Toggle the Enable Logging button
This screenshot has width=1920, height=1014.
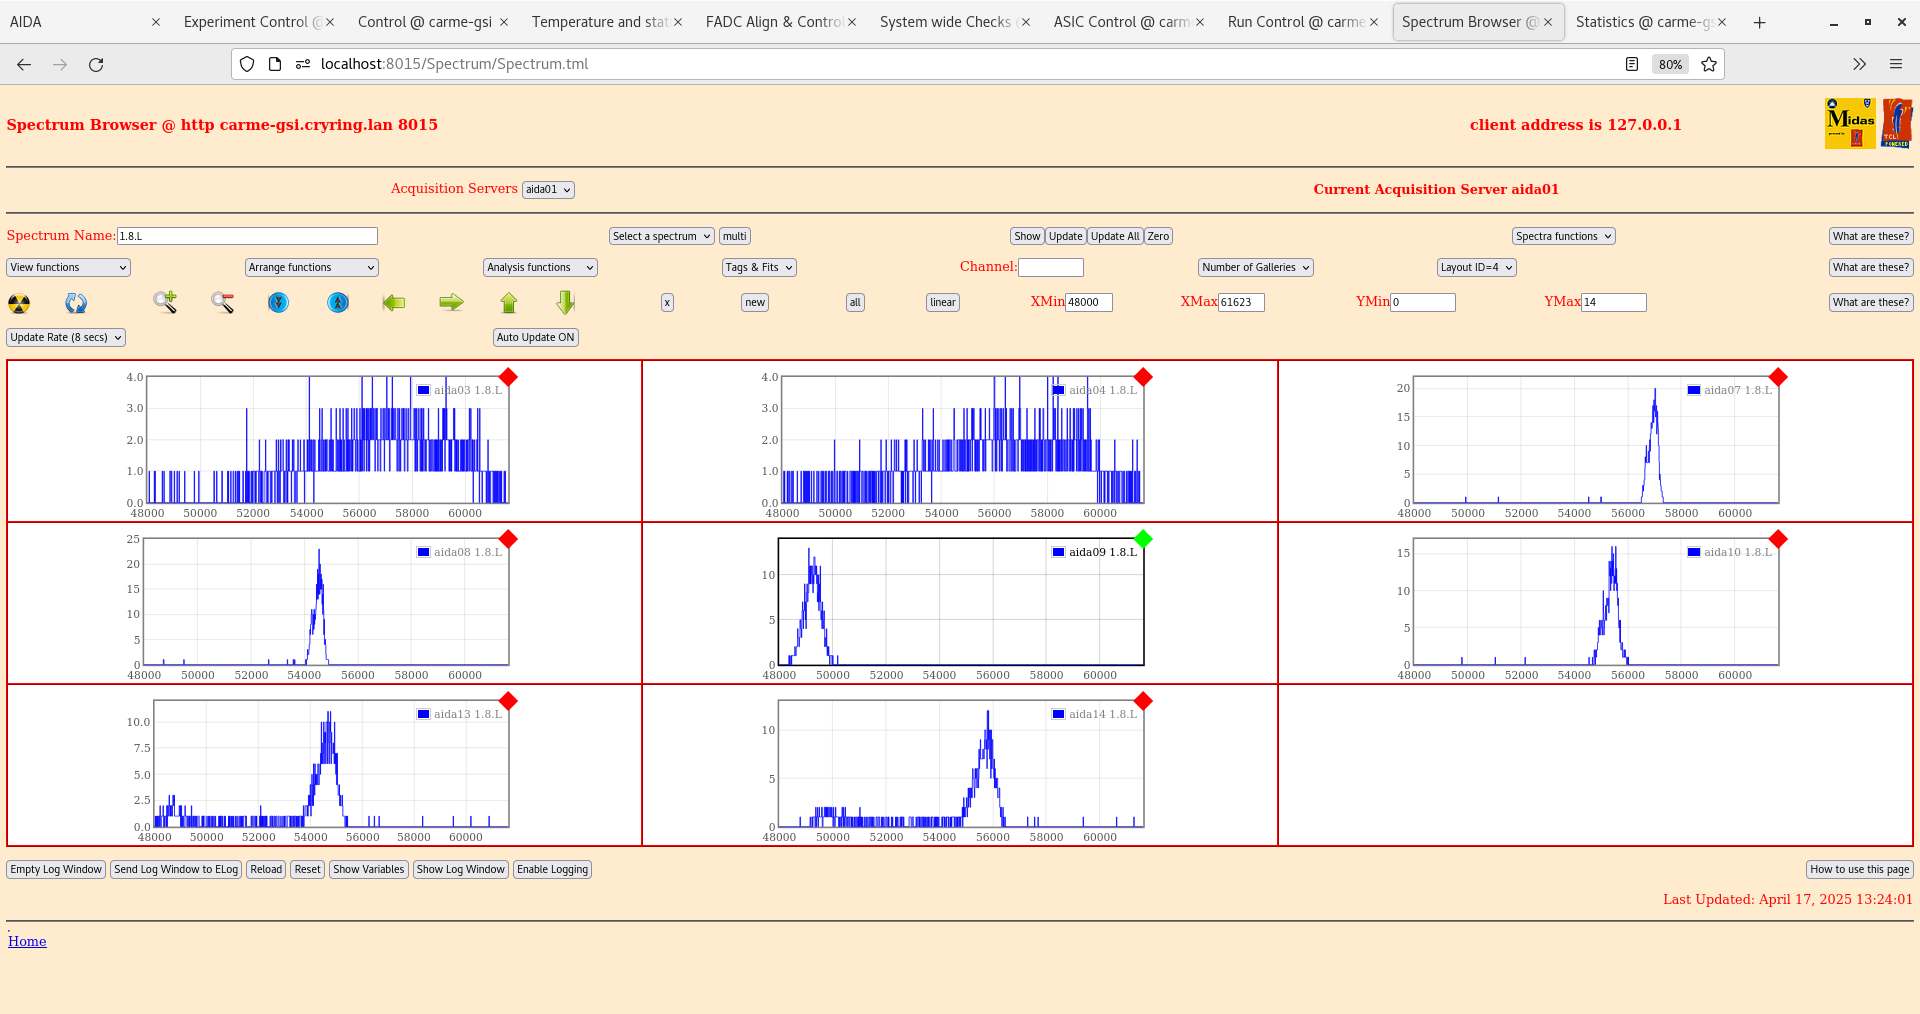tap(552, 869)
